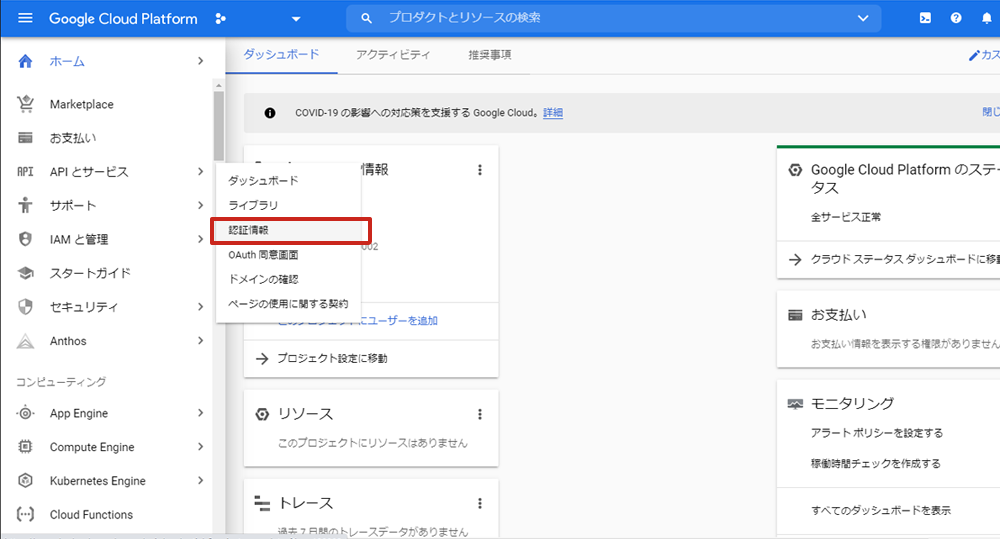This screenshot has height=539, width=1000.
Task: Open the 詳細 link in COVID-19 banner
Action: 553,113
